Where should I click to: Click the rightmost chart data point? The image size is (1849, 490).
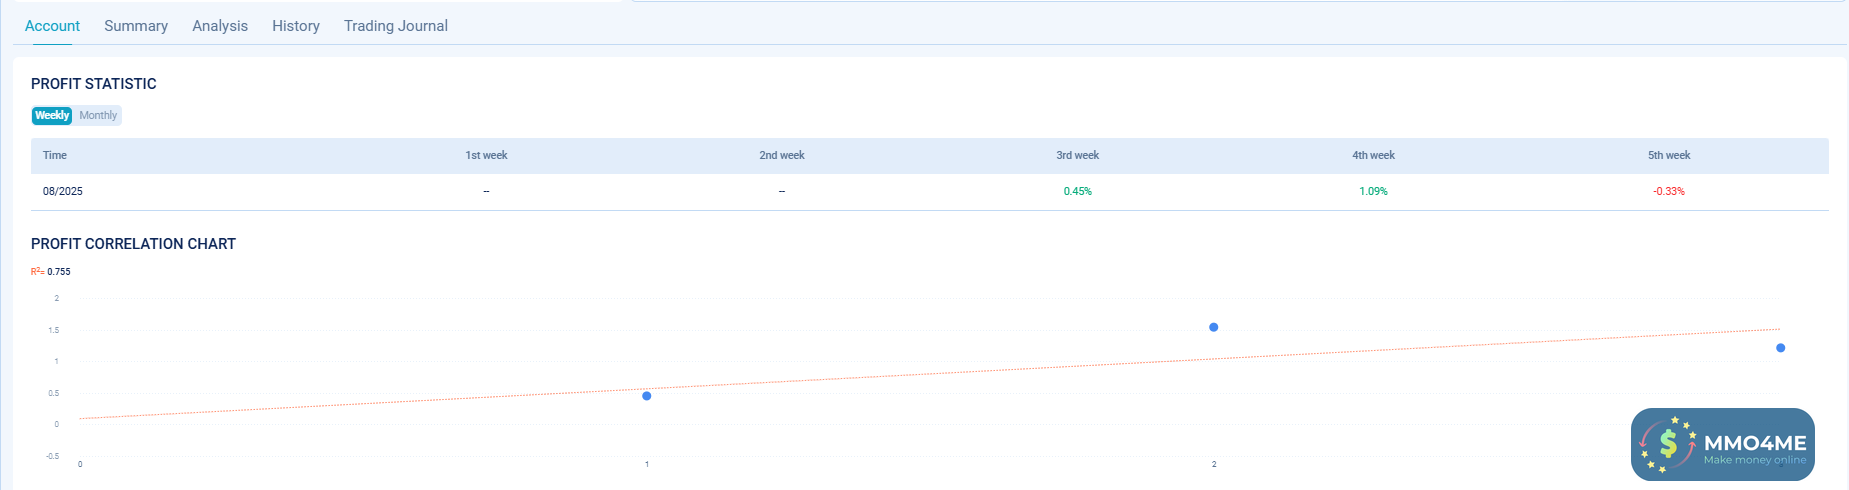pyautogui.click(x=1781, y=348)
